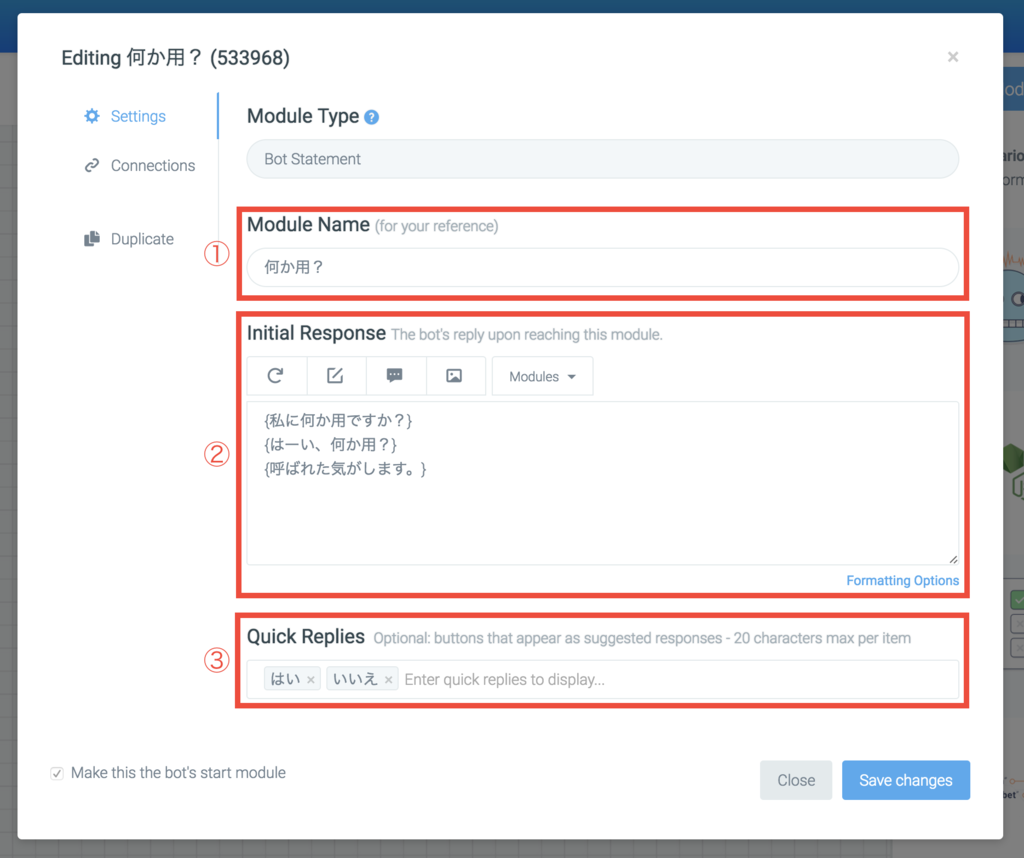Viewport: 1024px width, 858px height.
Task: Click the Connections link icon
Action: [x=92, y=166]
